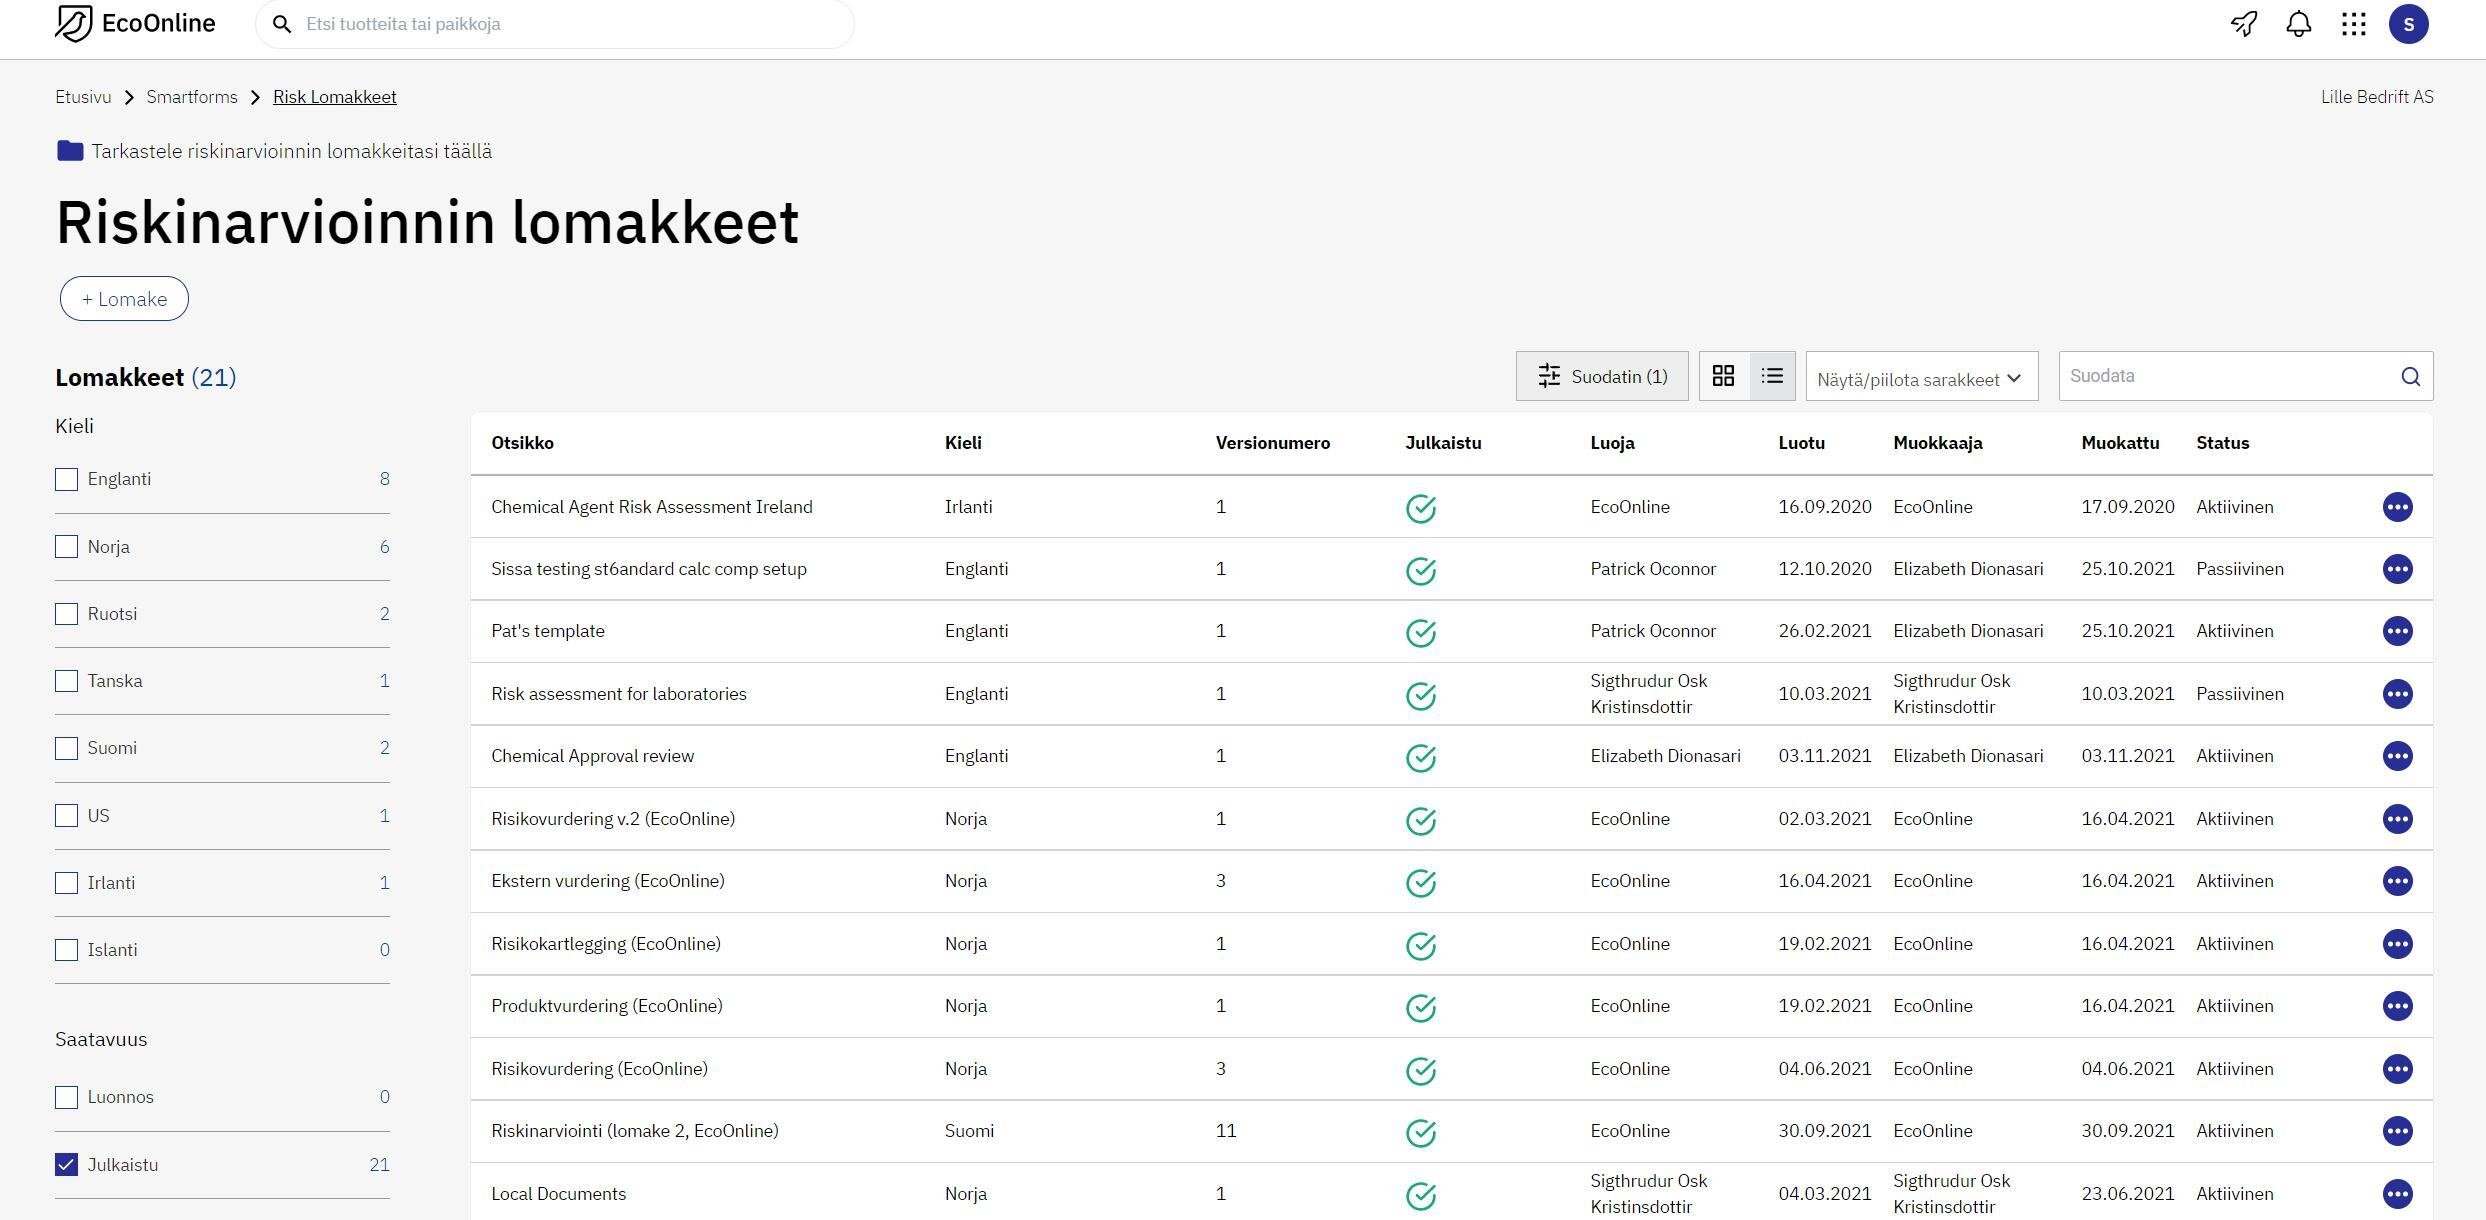Screen dimensions: 2486x1220
Task: Click the EcoOnline logo
Action: coord(135,23)
